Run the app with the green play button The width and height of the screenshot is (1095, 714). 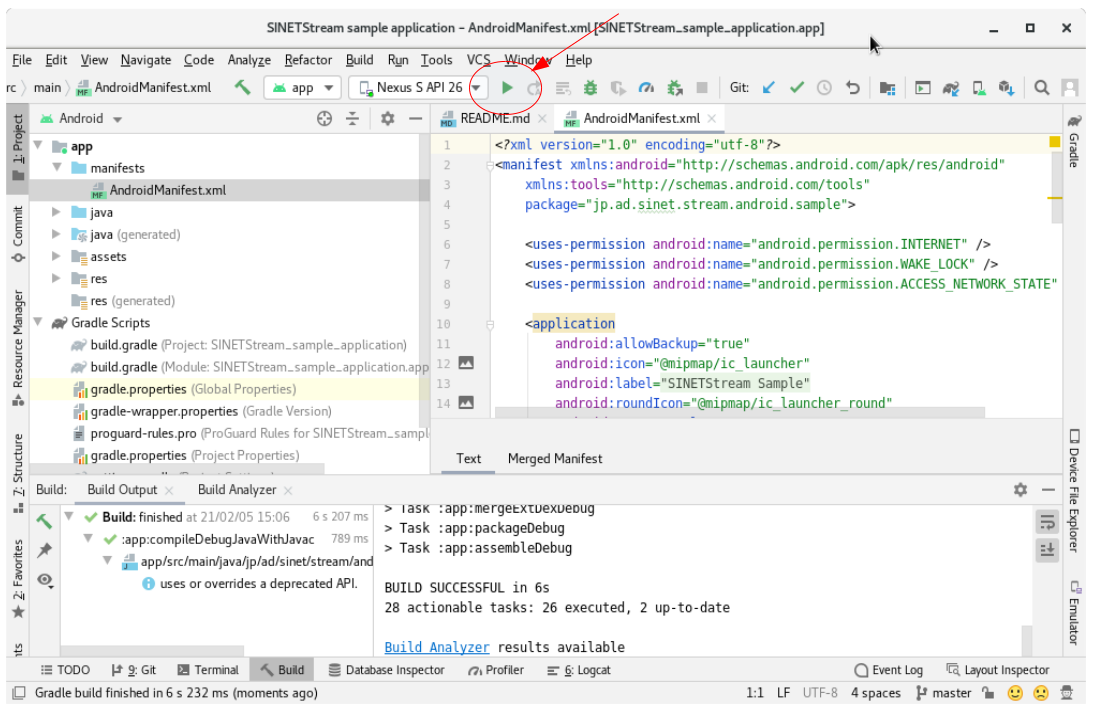point(508,88)
